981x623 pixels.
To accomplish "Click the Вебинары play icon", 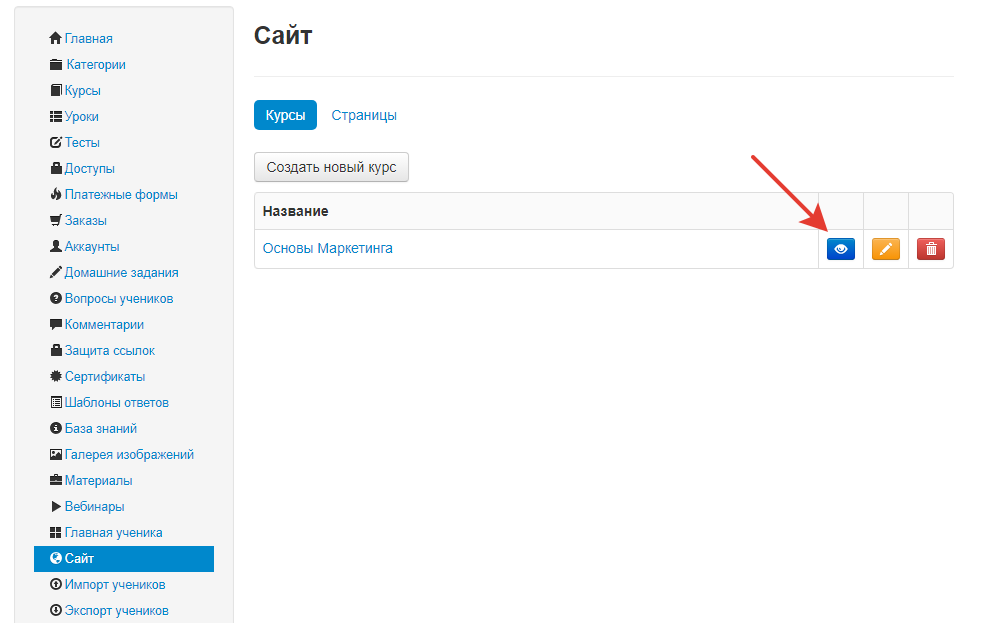I will coord(56,507).
